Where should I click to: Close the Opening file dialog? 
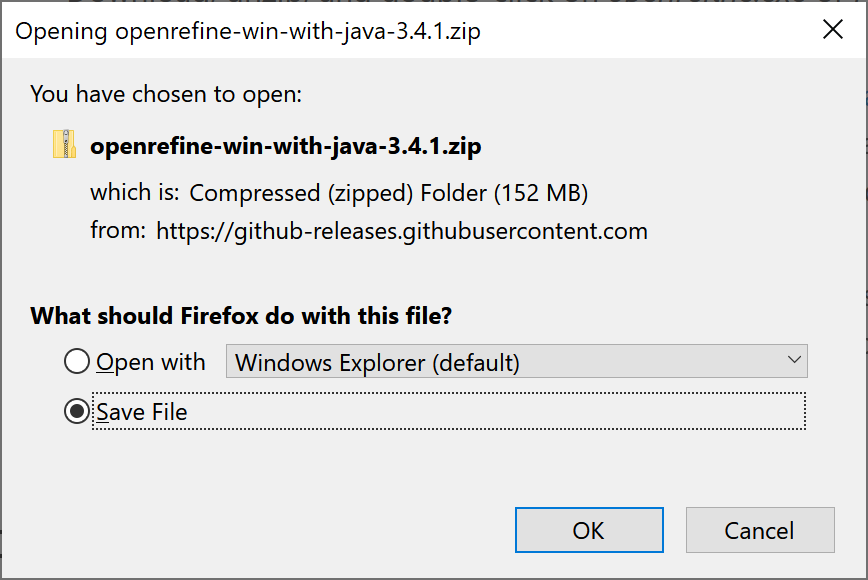click(x=833, y=29)
